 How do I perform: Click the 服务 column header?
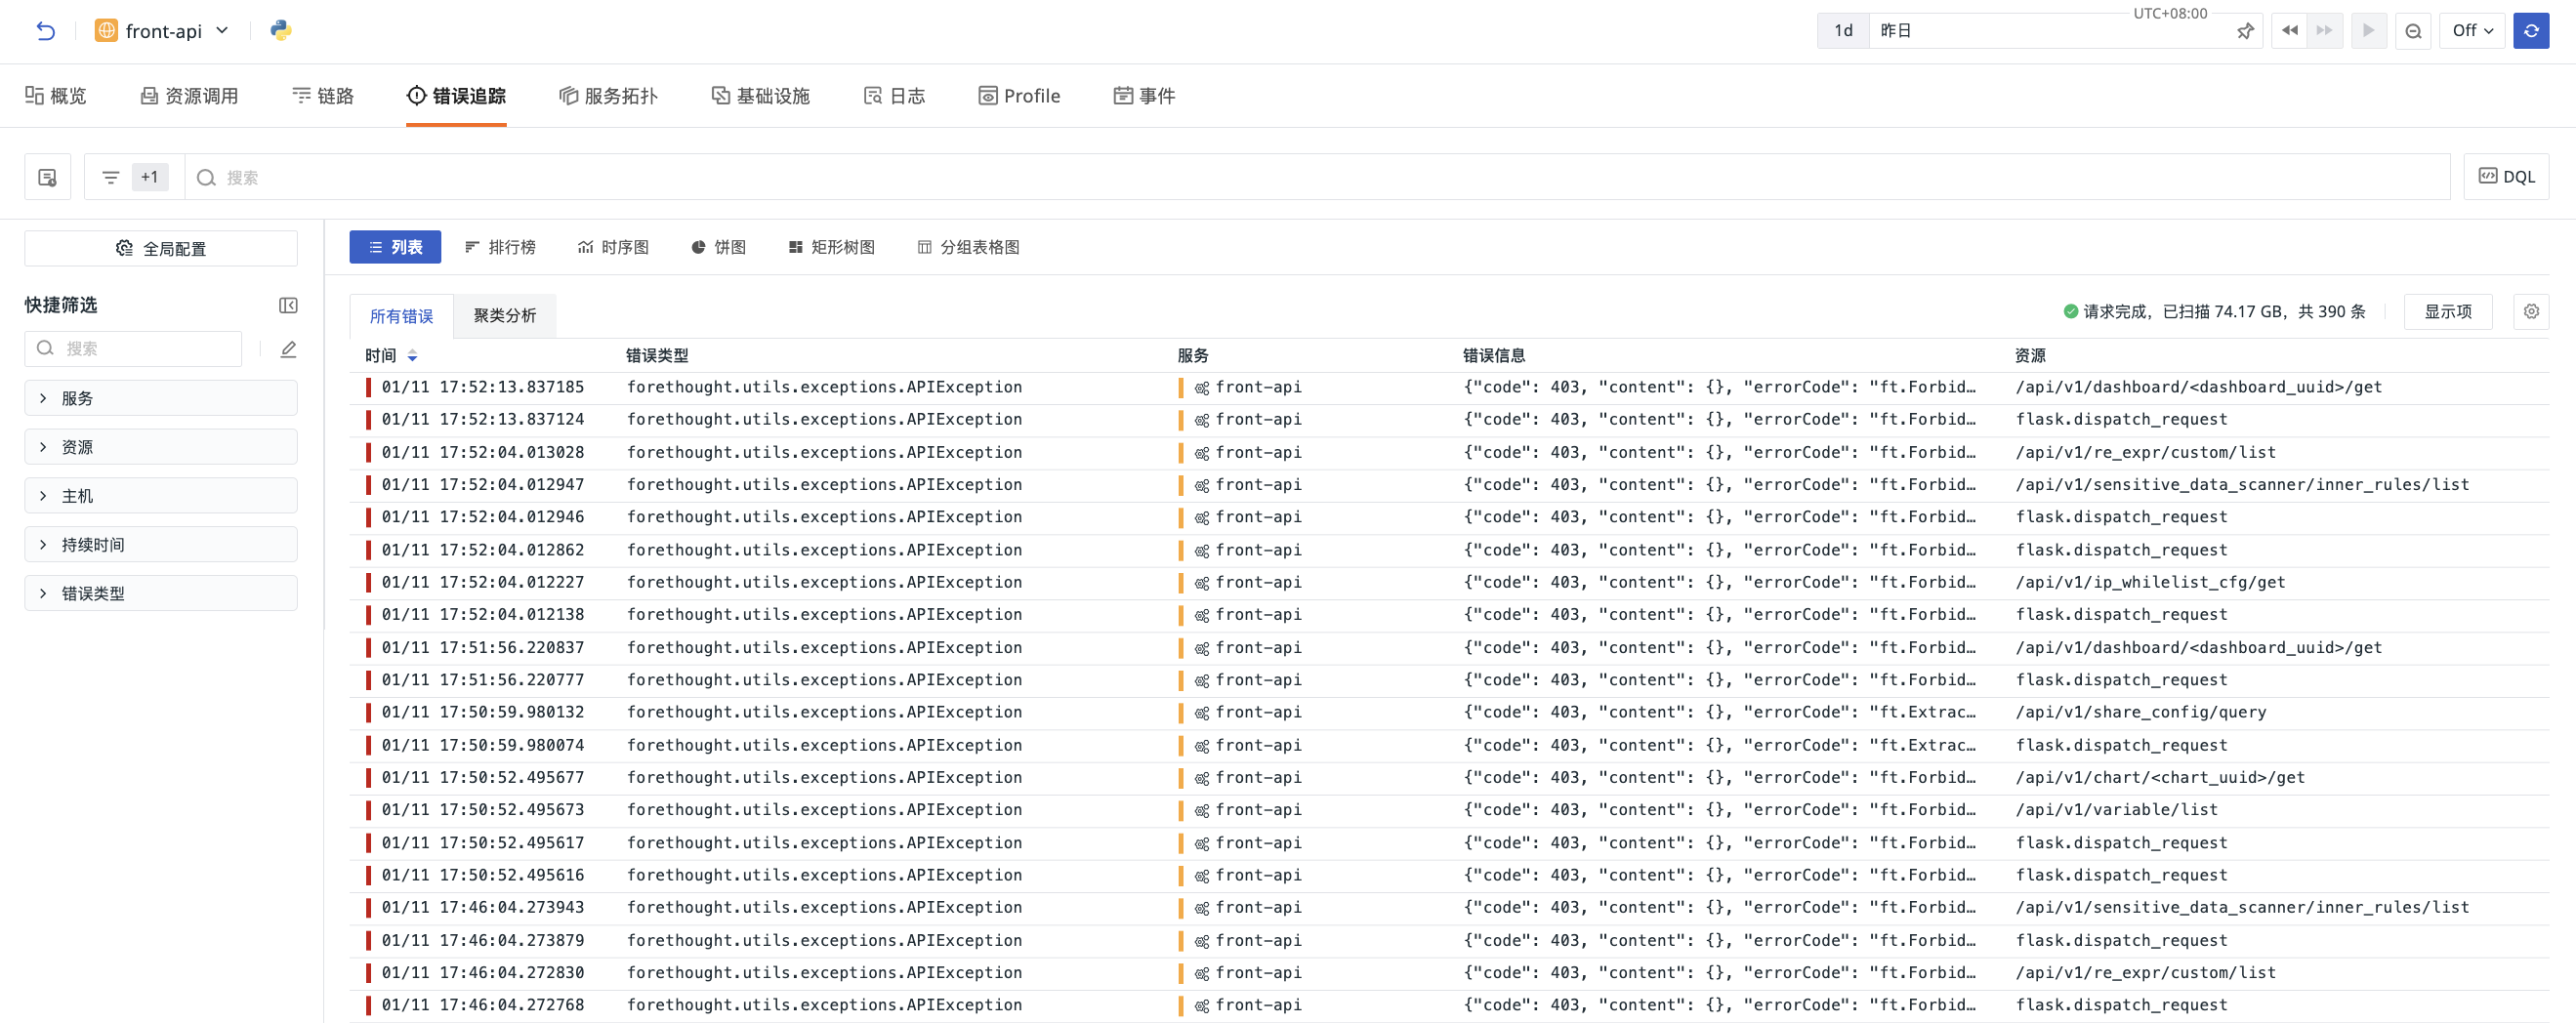(1193, 356)
